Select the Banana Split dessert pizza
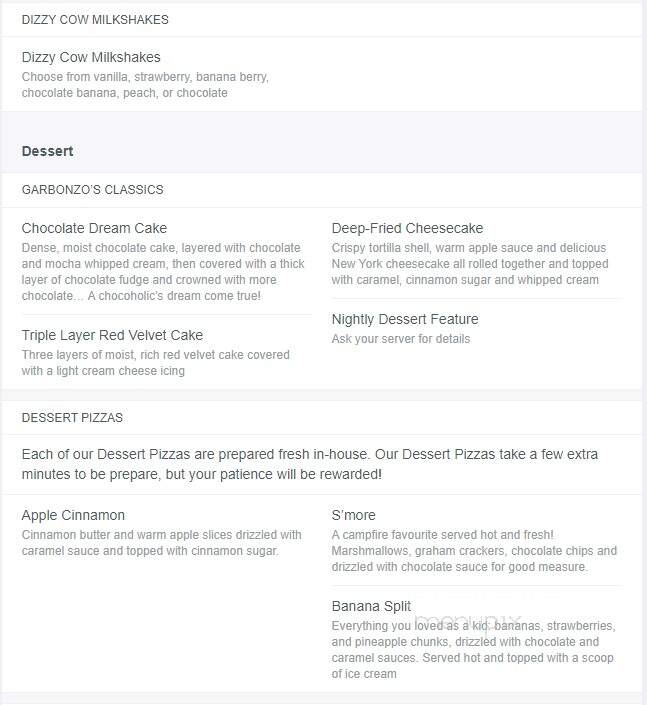This screenshot has width=647, height=705. (x=371, y=606)
